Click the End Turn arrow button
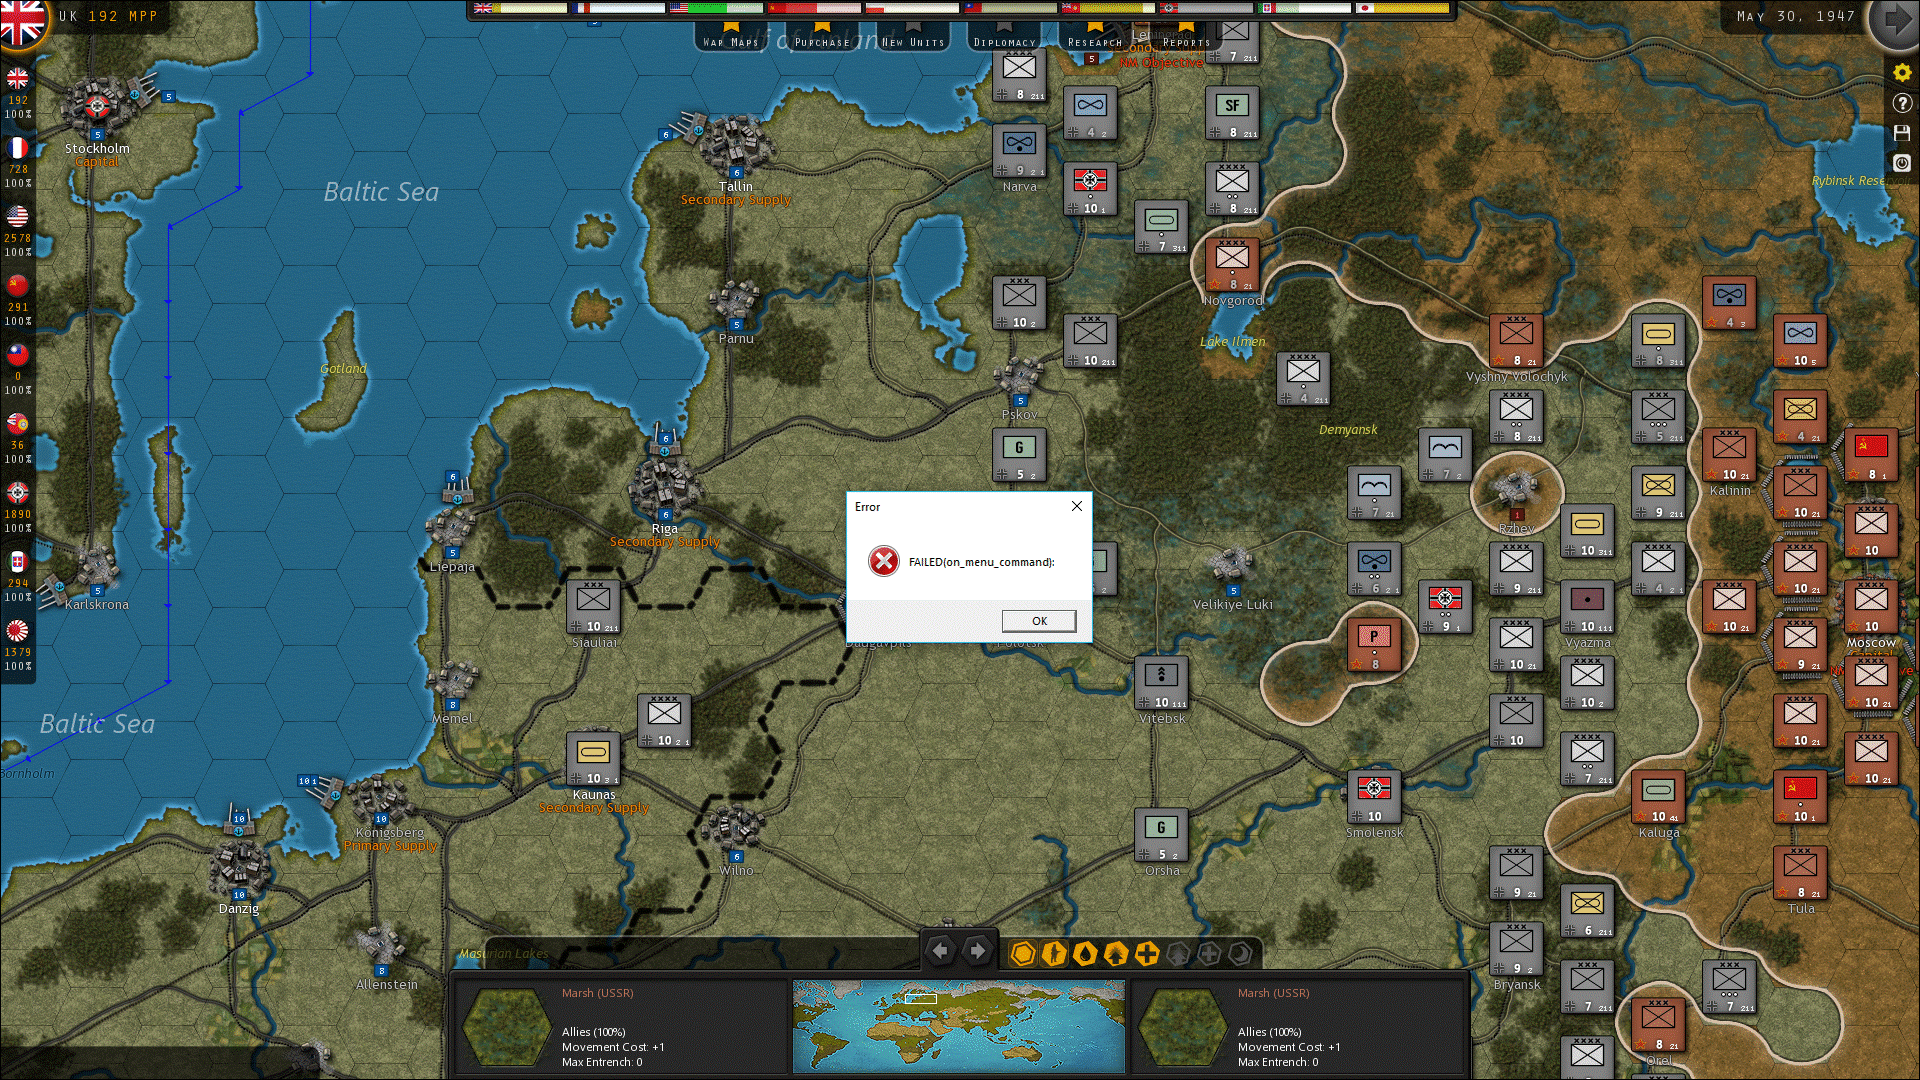Image resolution: width=1920 pixels, height=1080 pixels. [1896, 19]
